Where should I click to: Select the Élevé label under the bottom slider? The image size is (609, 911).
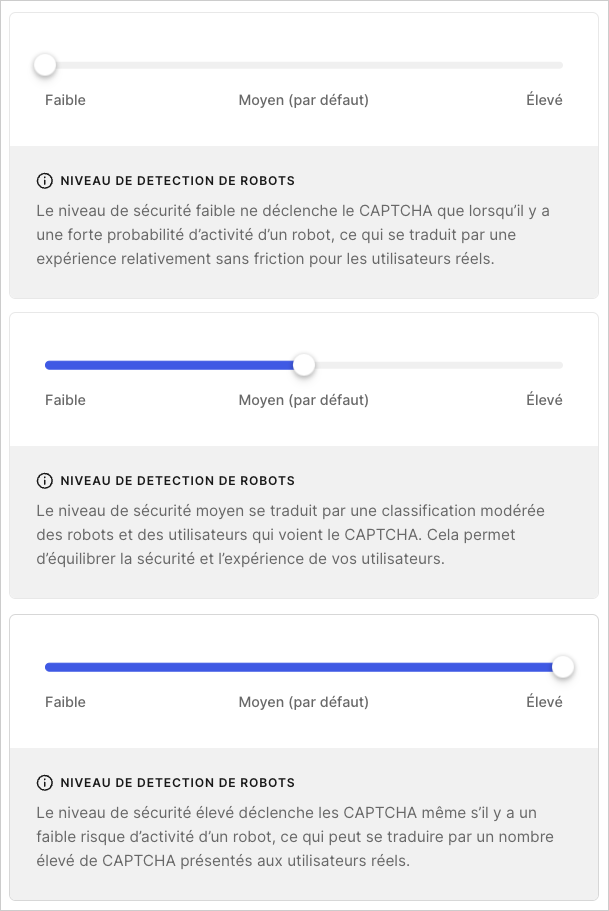[x=543, y=702]
